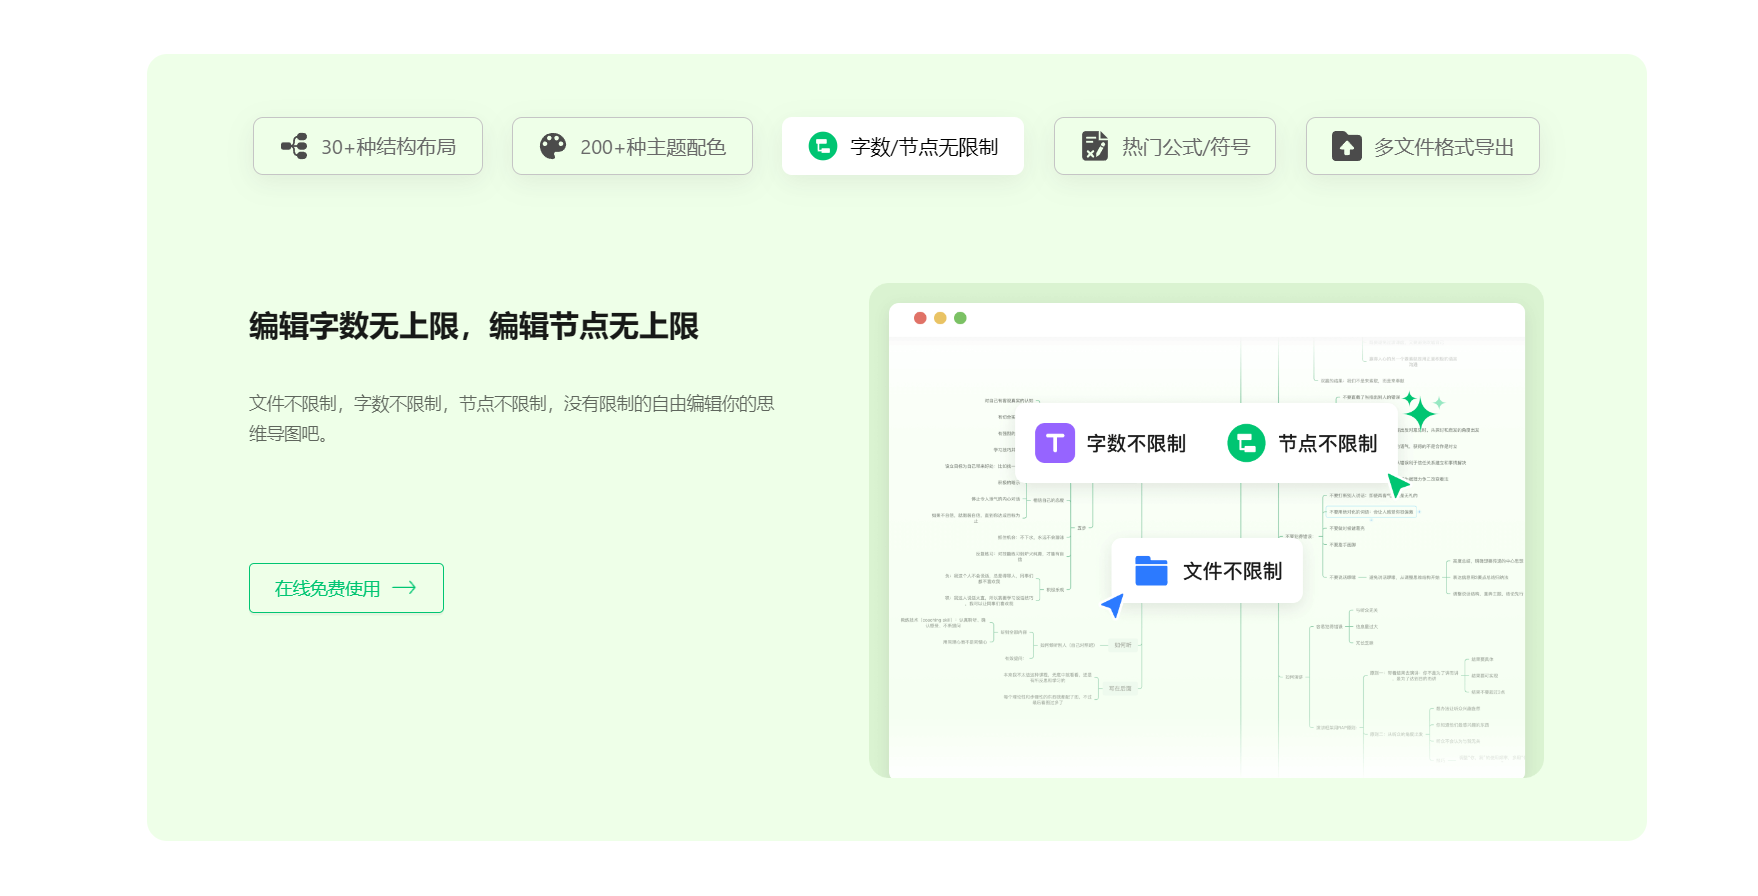Screen dimensions: 1758x896
Task: Click the green window dot in preview
Action: click(960, 318)
